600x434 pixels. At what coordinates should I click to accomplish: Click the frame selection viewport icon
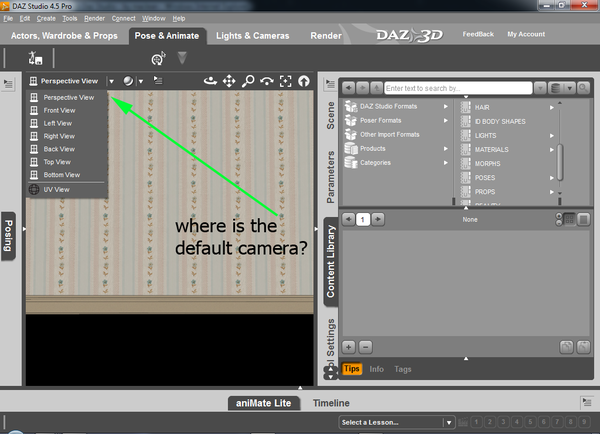(285, 81)
